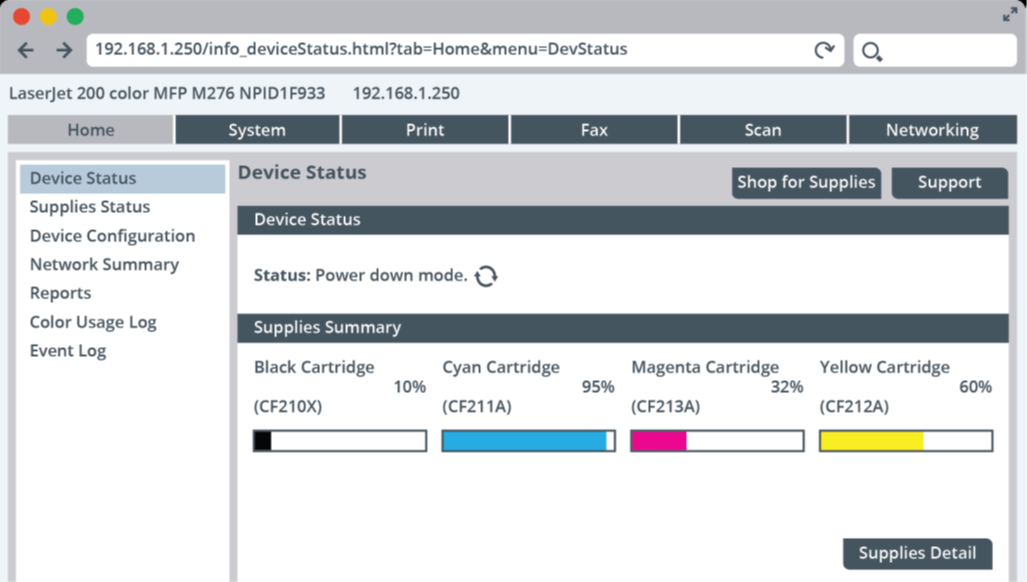Image resolution: width=1027 pixels, height=582 pixels.
Task: Reload the page using the refresh icon
Action: click(x=824, y=50)
